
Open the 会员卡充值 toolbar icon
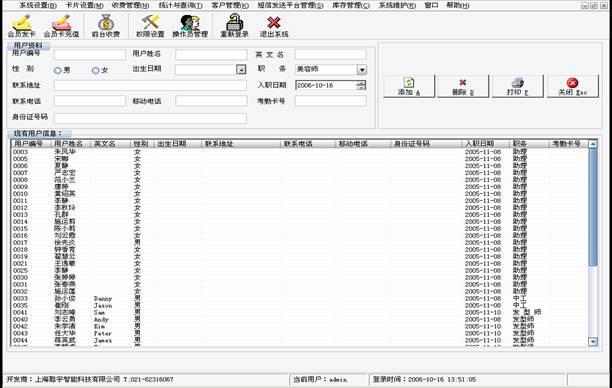(x=61, y=26)
